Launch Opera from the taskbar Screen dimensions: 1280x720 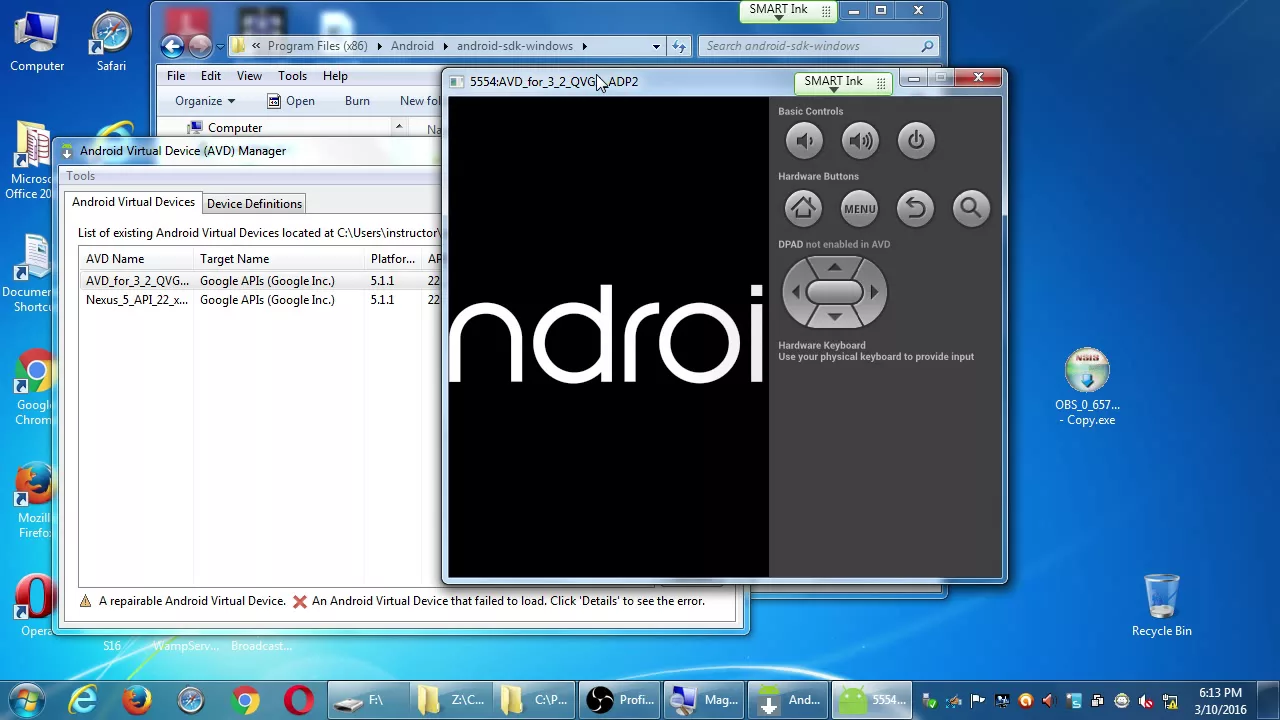[x=299, y=700]
